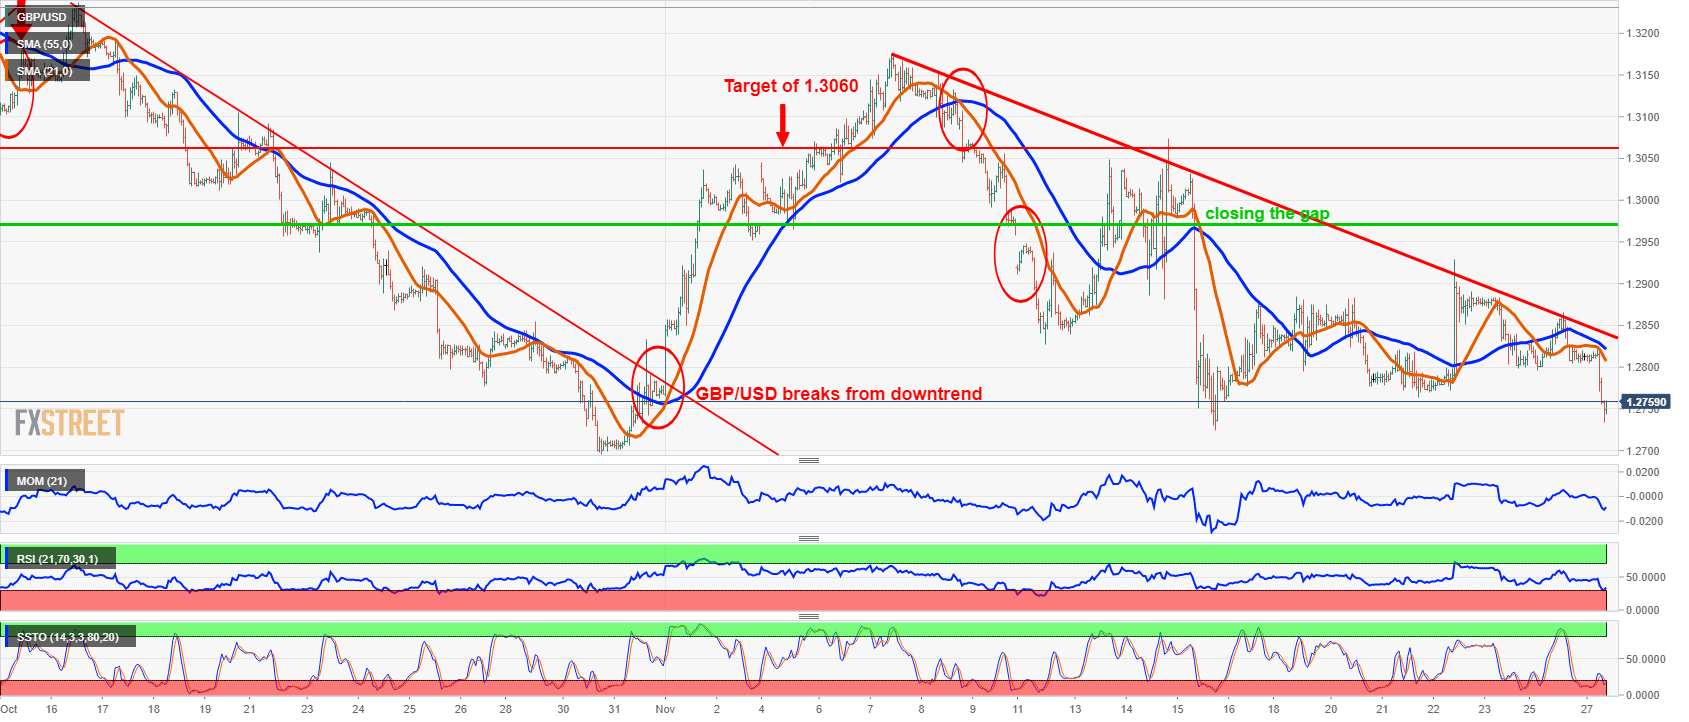Click divider handle above the SSTO pane
The image size is (1689, 722).
(x=809, y=617)
